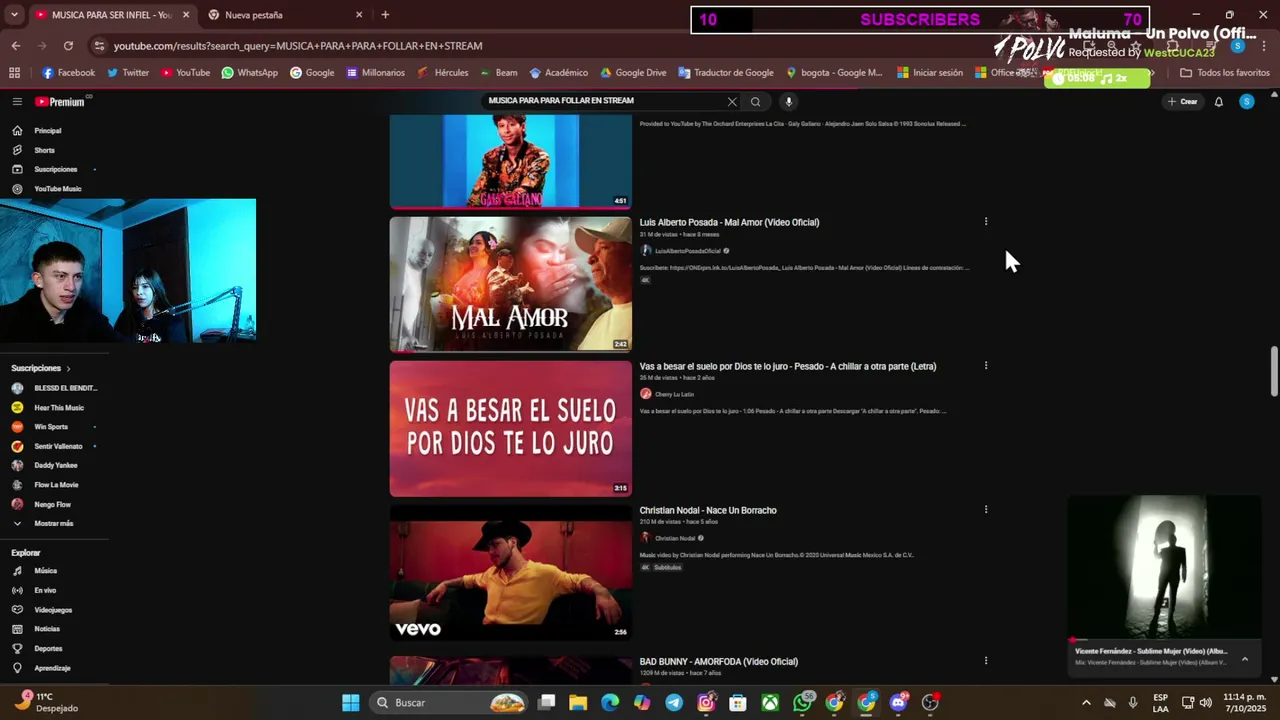Open the browser apps grid icon
Viewport: 1280px width, 720px height.
click(x=14, y=73)
